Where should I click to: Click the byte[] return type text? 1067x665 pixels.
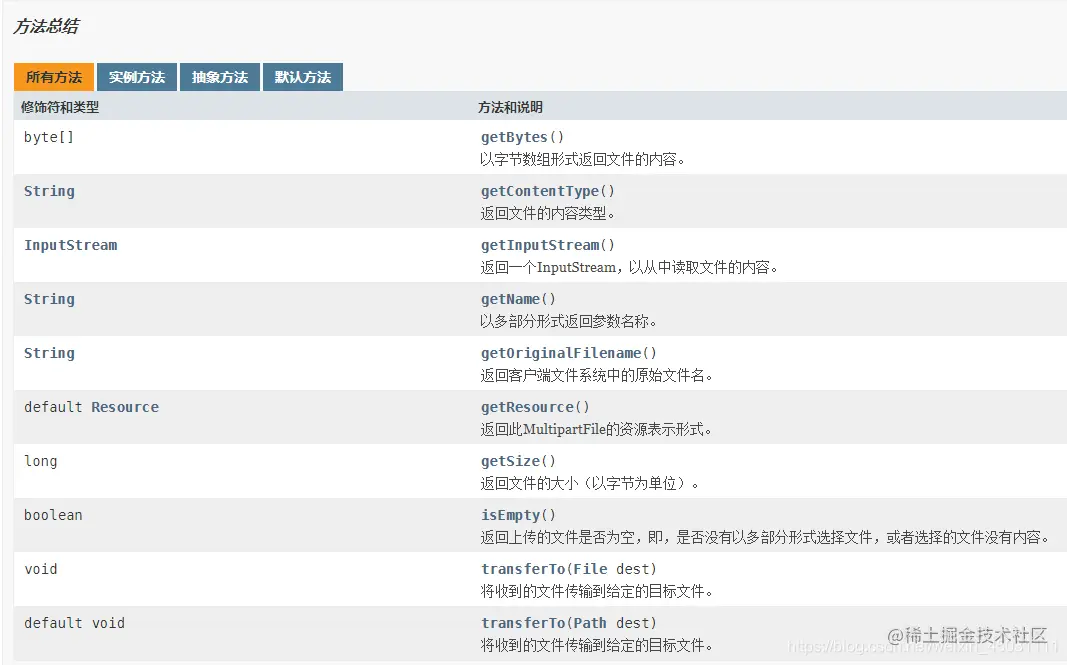click(49, 137)
